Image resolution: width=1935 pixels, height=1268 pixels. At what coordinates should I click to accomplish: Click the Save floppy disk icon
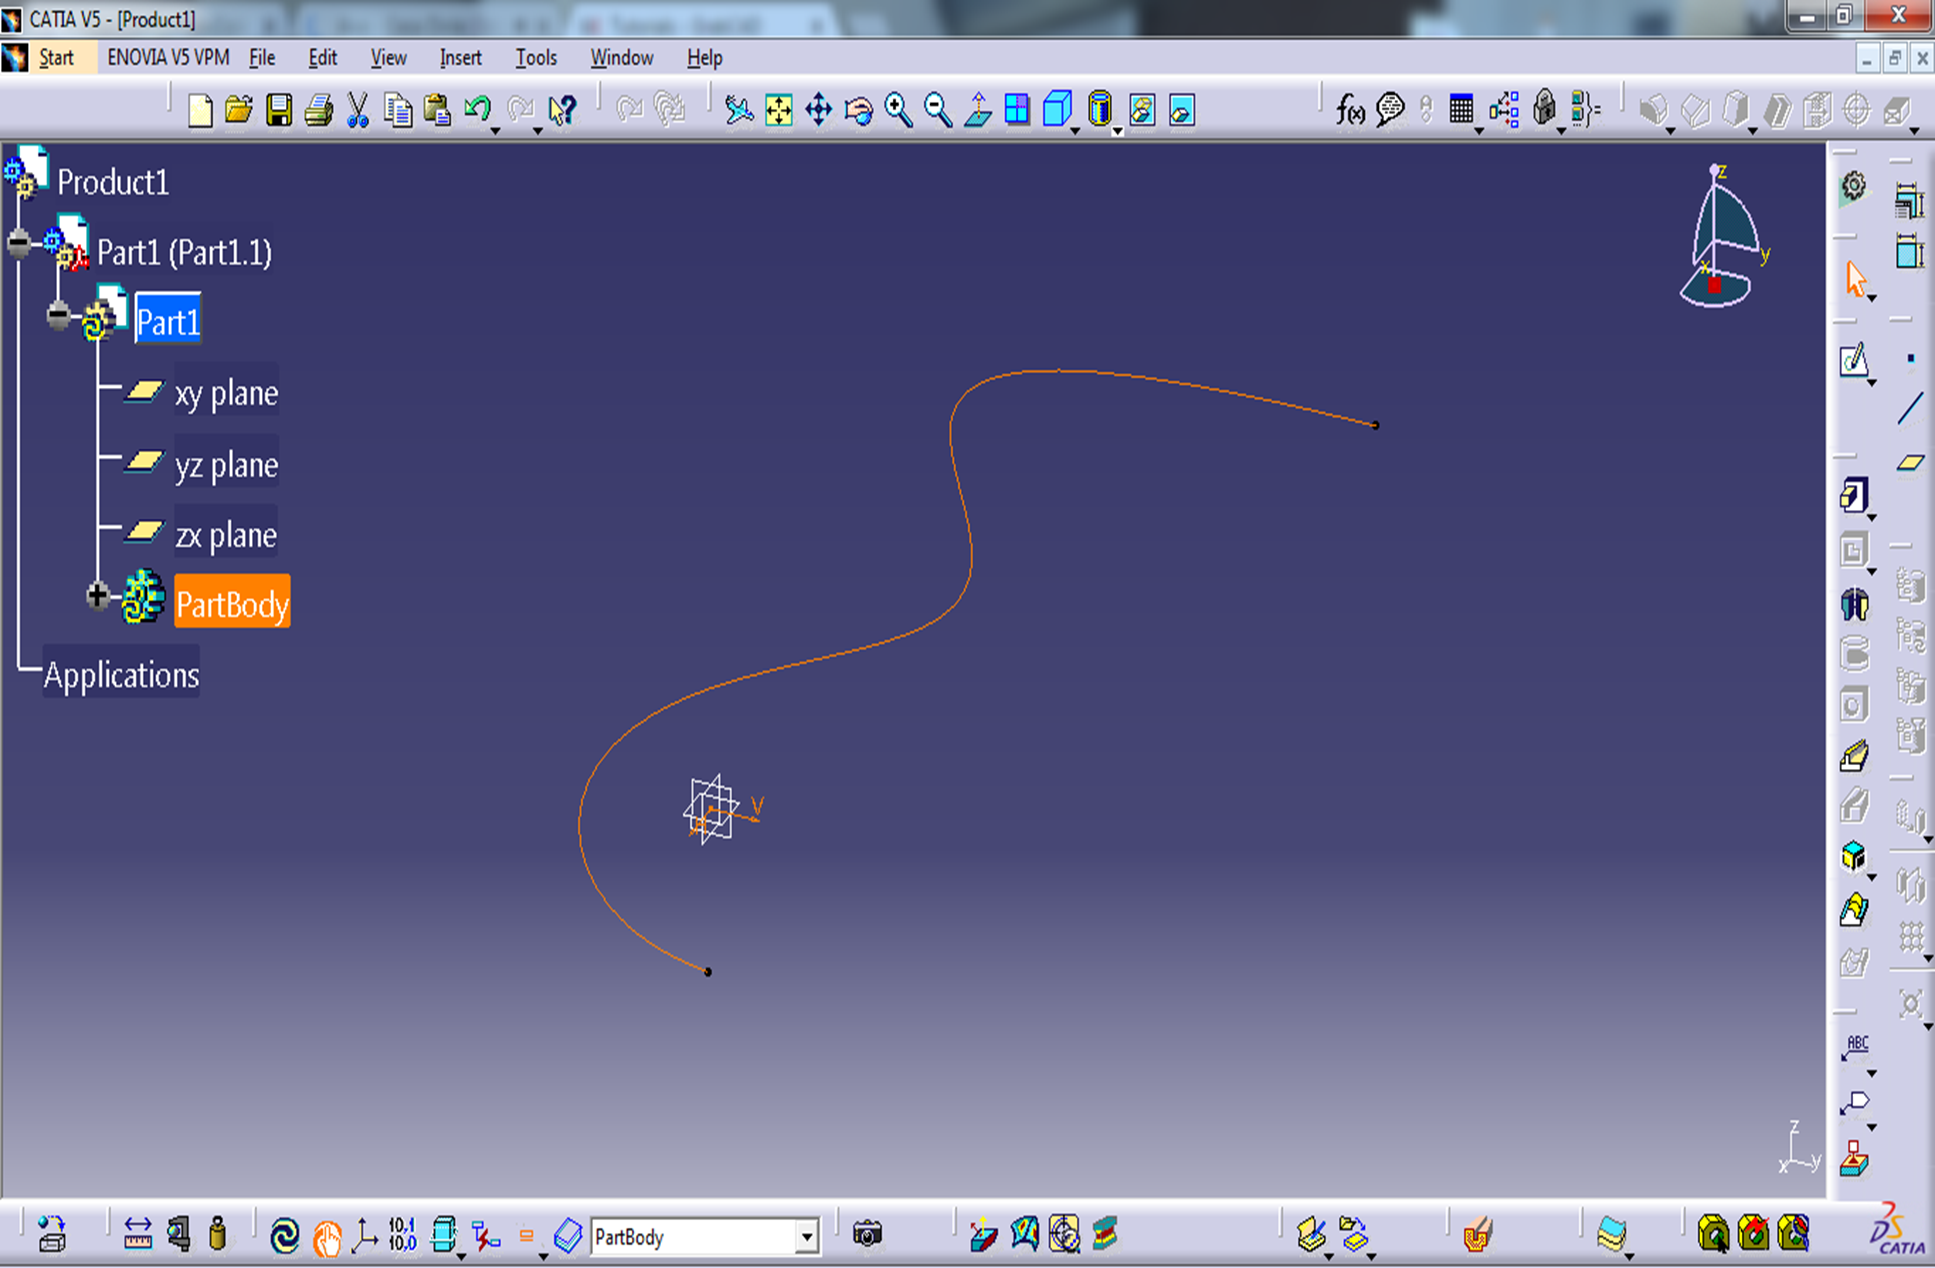(x=279, y=110)
